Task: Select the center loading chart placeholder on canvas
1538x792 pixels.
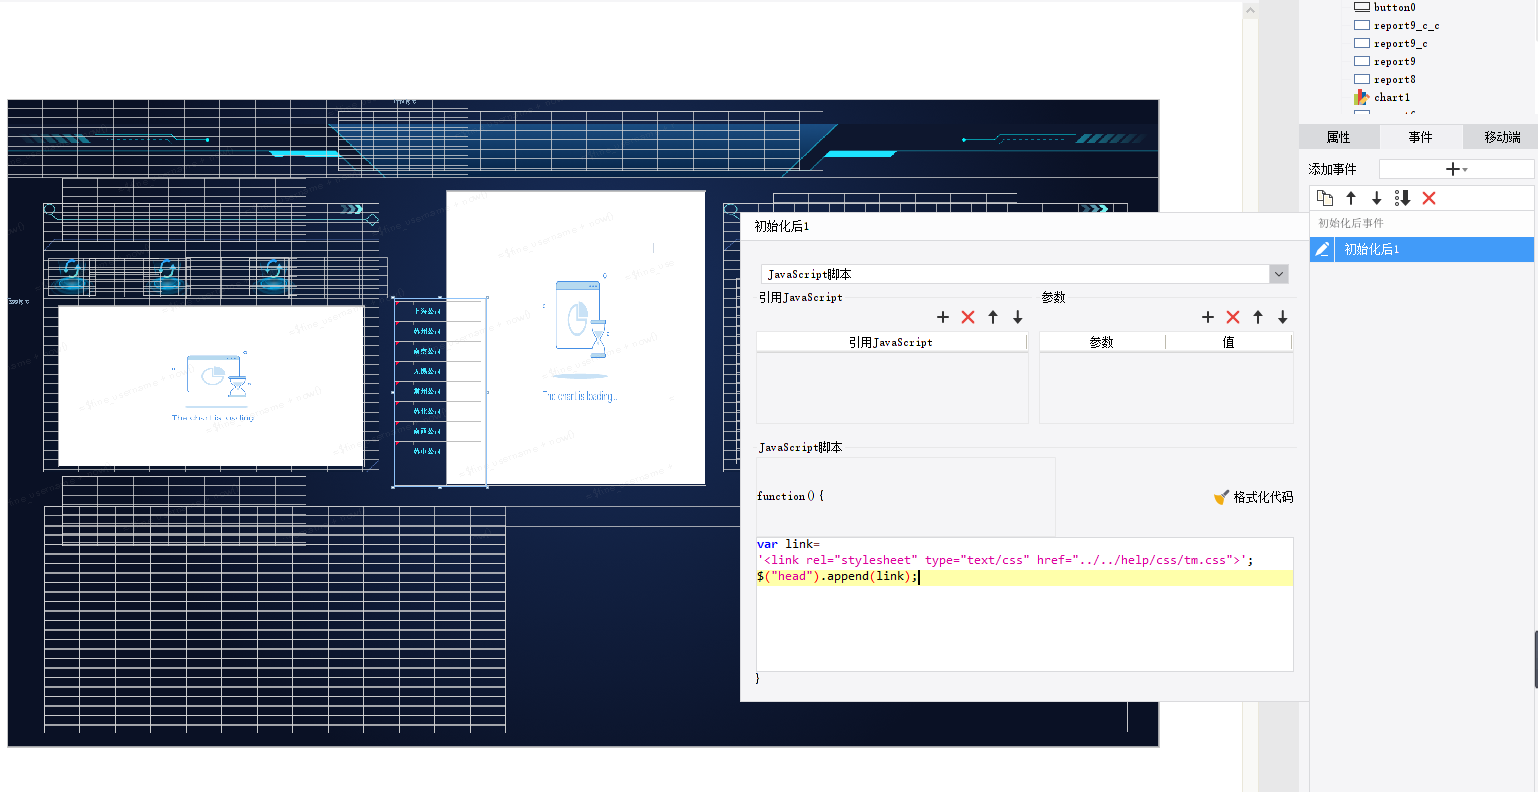Action: [x=576, y=338]
